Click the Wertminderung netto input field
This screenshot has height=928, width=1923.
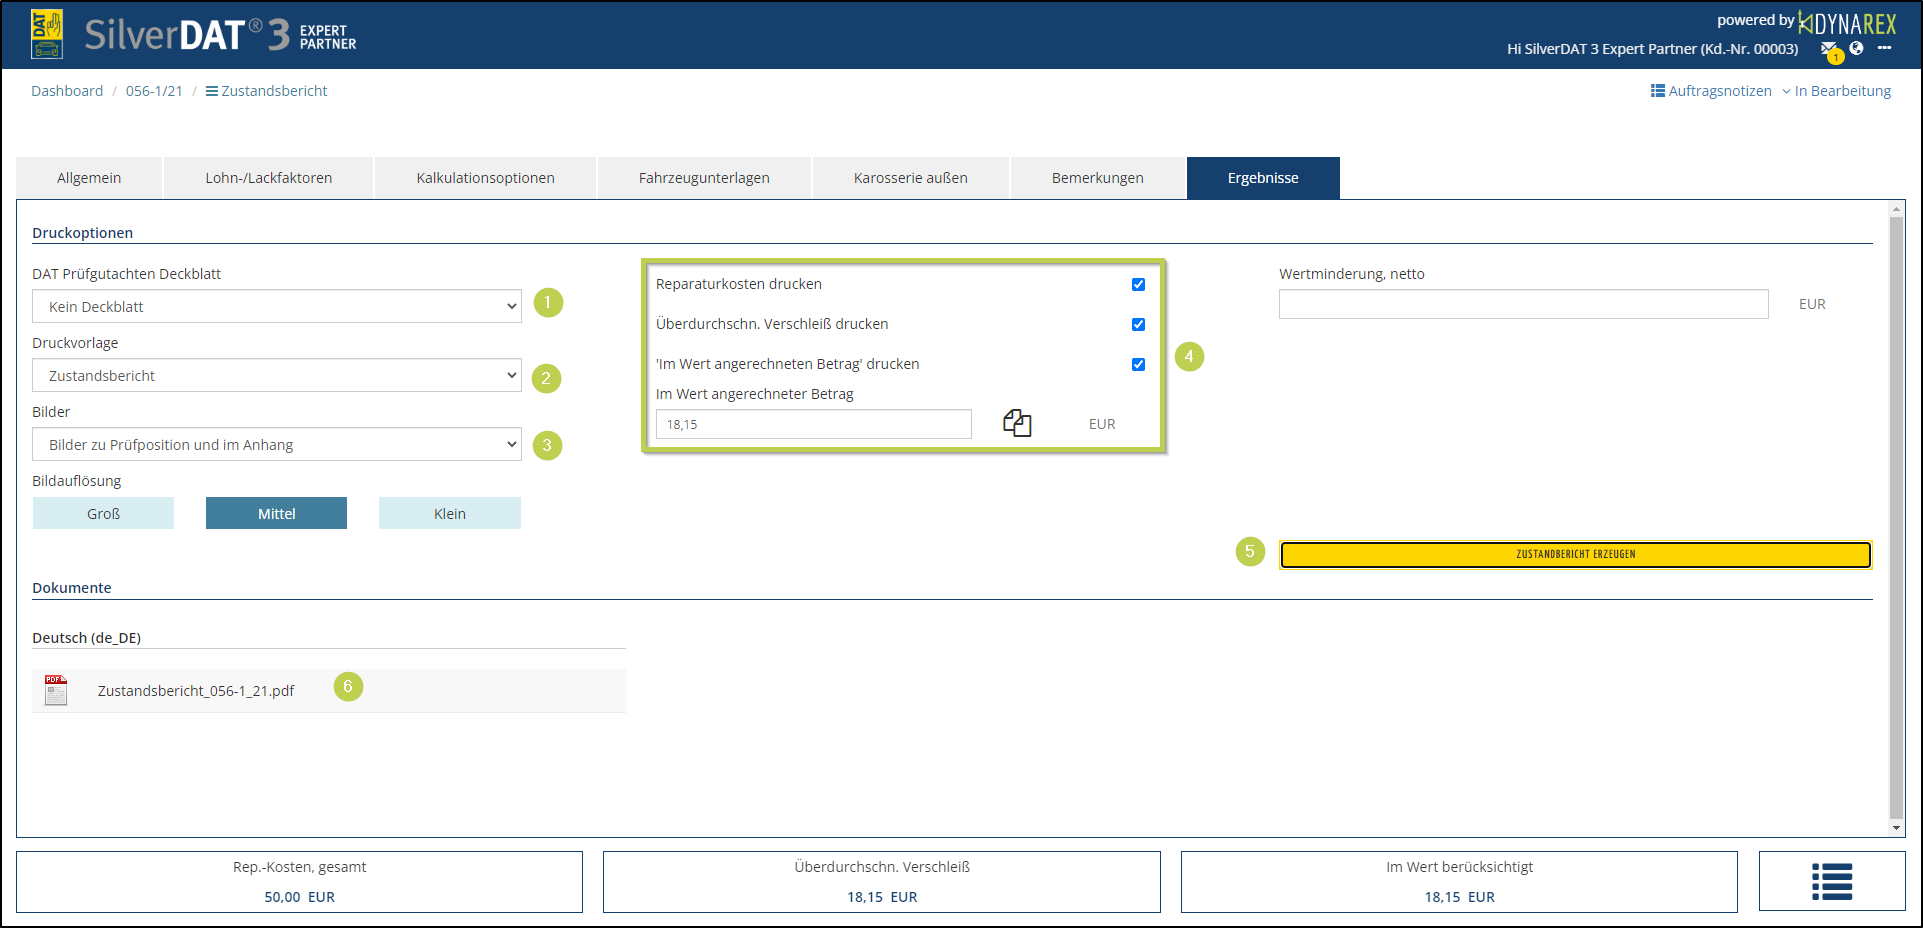point(1523,304)
